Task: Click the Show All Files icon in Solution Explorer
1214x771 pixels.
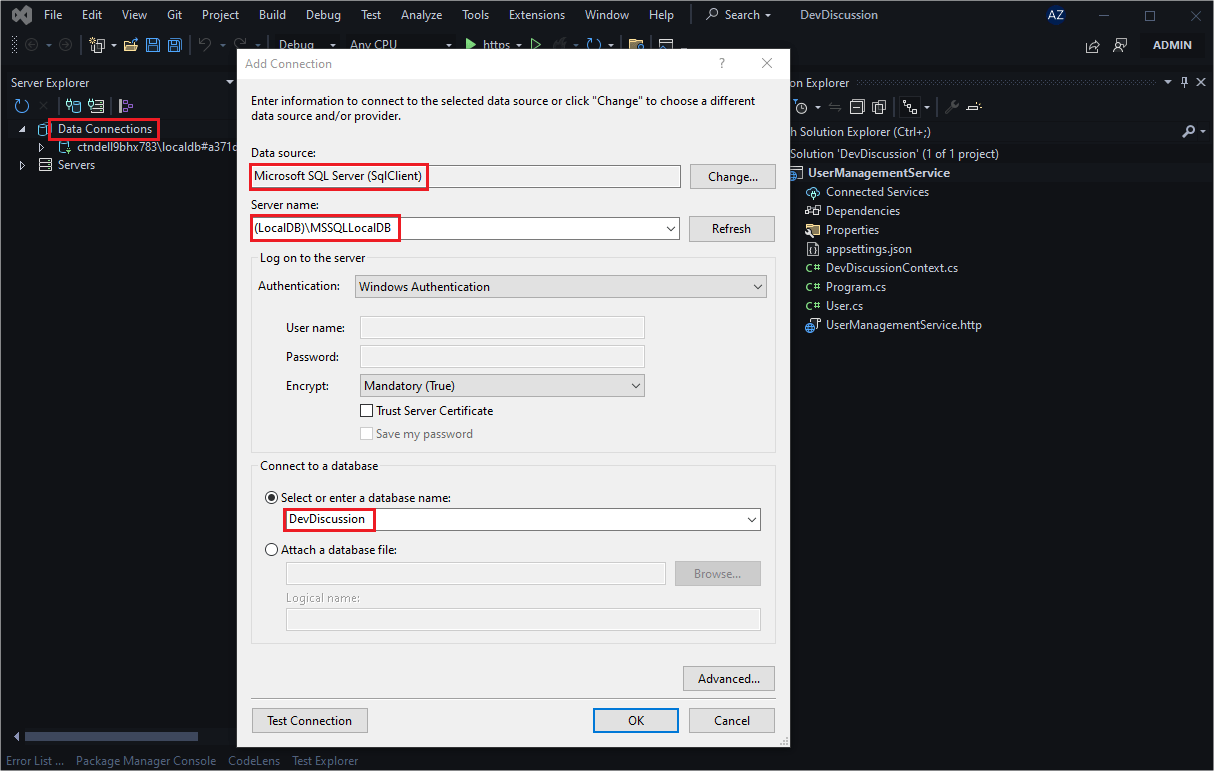Action: tap(879, 107)
